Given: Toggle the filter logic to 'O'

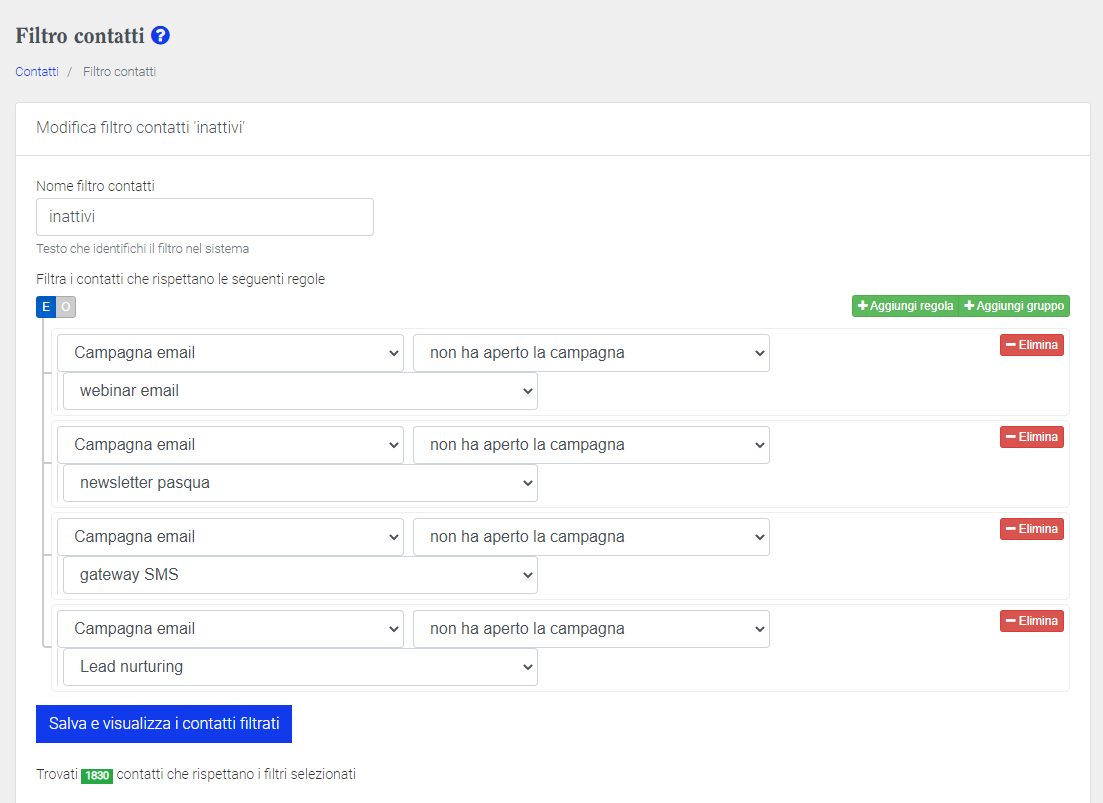Looking at the screenshot, I should click(x=64, y=307).
